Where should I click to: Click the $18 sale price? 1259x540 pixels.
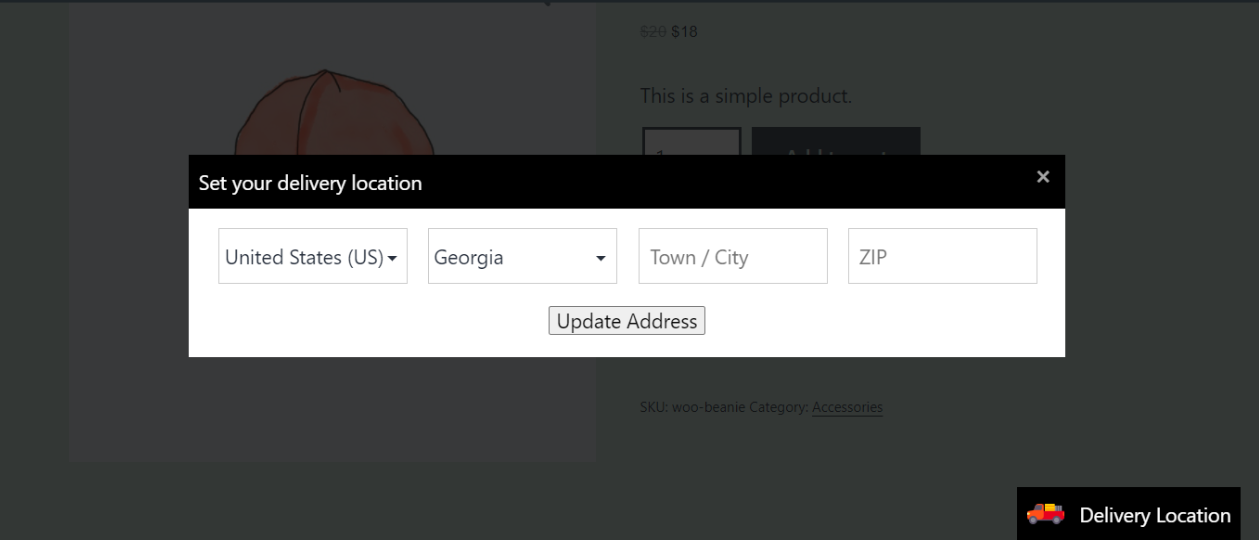point(684,31)
